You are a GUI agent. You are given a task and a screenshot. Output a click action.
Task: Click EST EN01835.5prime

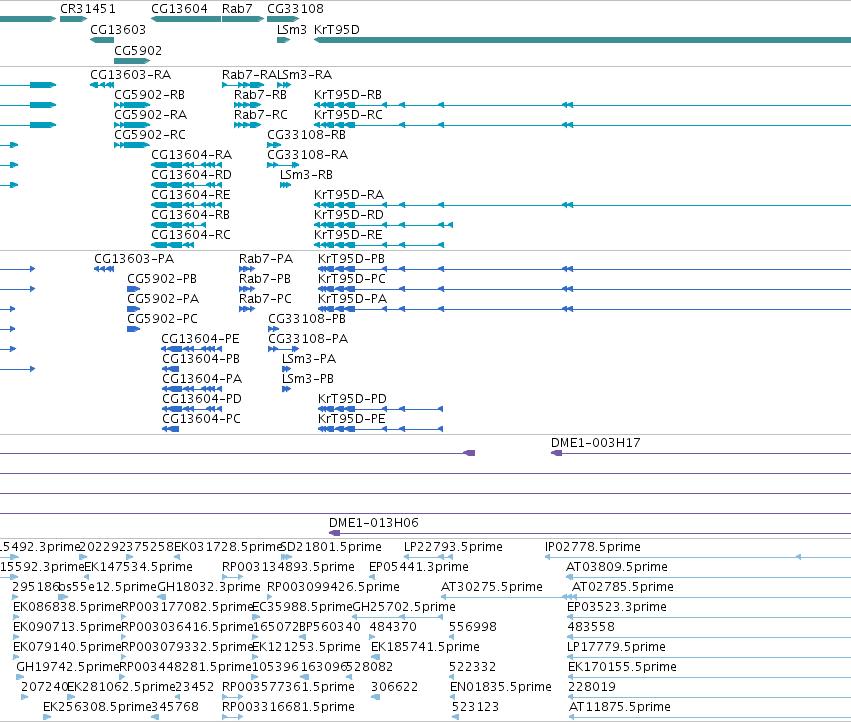coord(500,687)
